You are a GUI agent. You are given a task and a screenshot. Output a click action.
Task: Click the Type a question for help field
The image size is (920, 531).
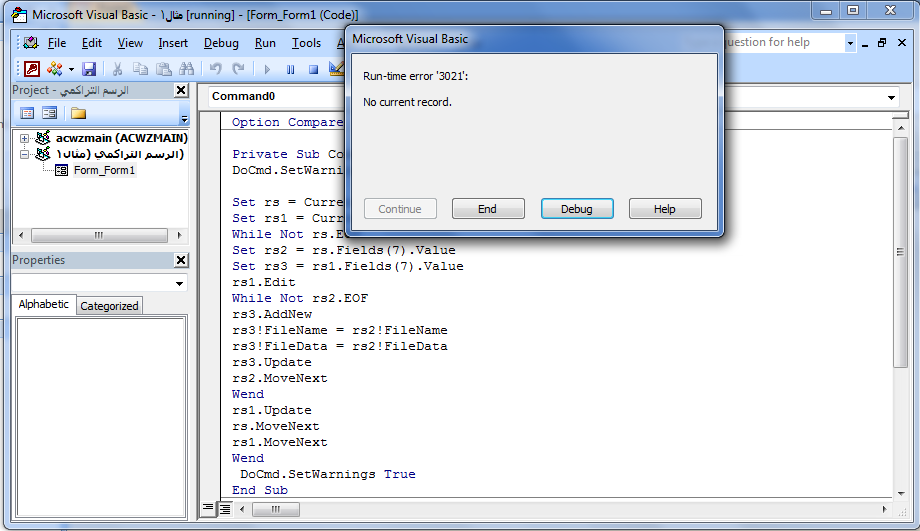tap(784, 42)
